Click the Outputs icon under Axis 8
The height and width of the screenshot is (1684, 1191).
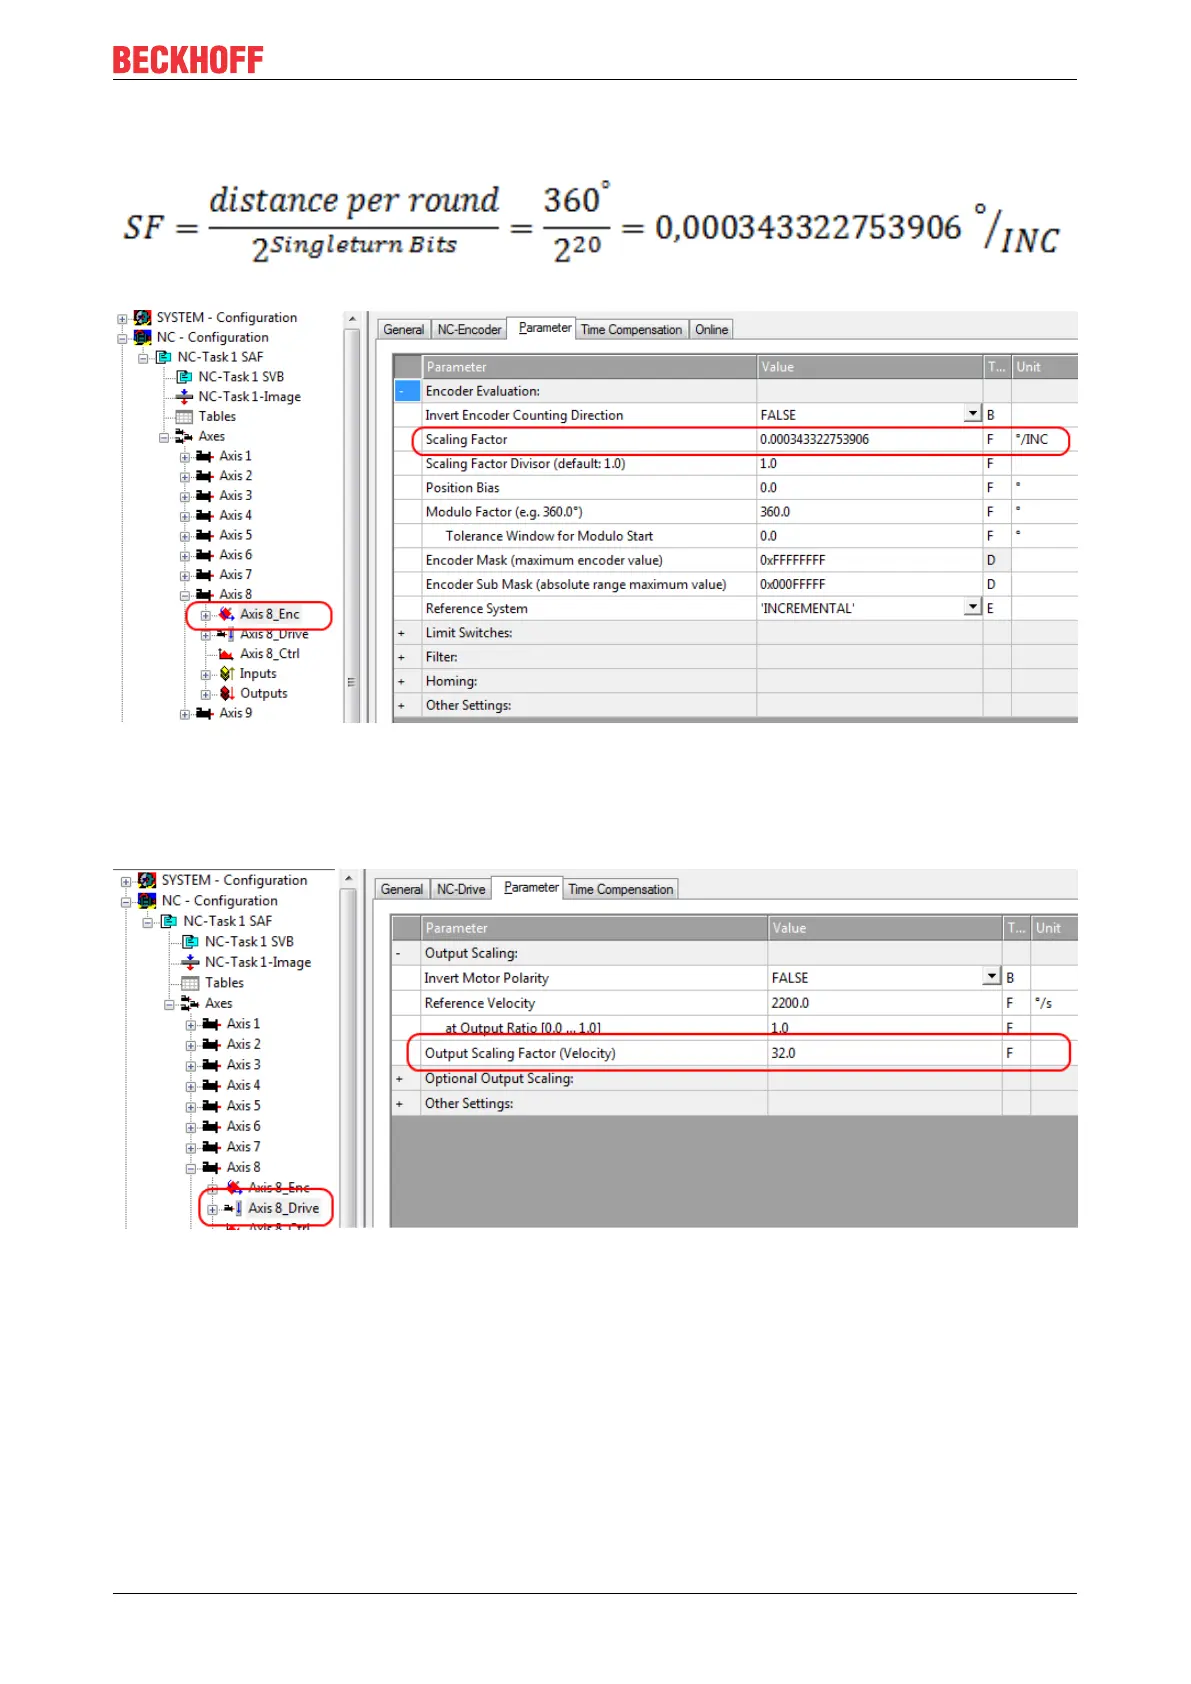[227, 693]
